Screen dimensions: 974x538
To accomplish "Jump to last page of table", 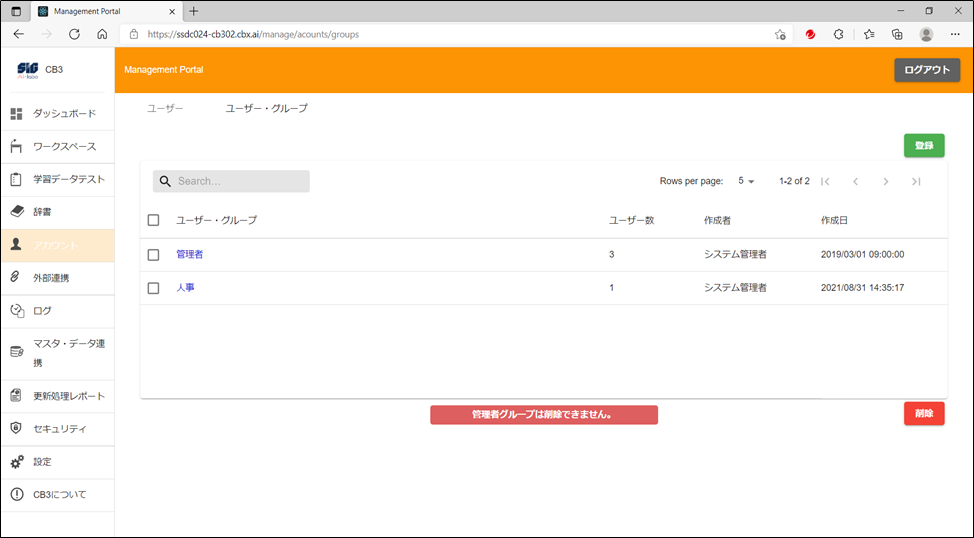I will pyautogui.click(x=916, y=181).
